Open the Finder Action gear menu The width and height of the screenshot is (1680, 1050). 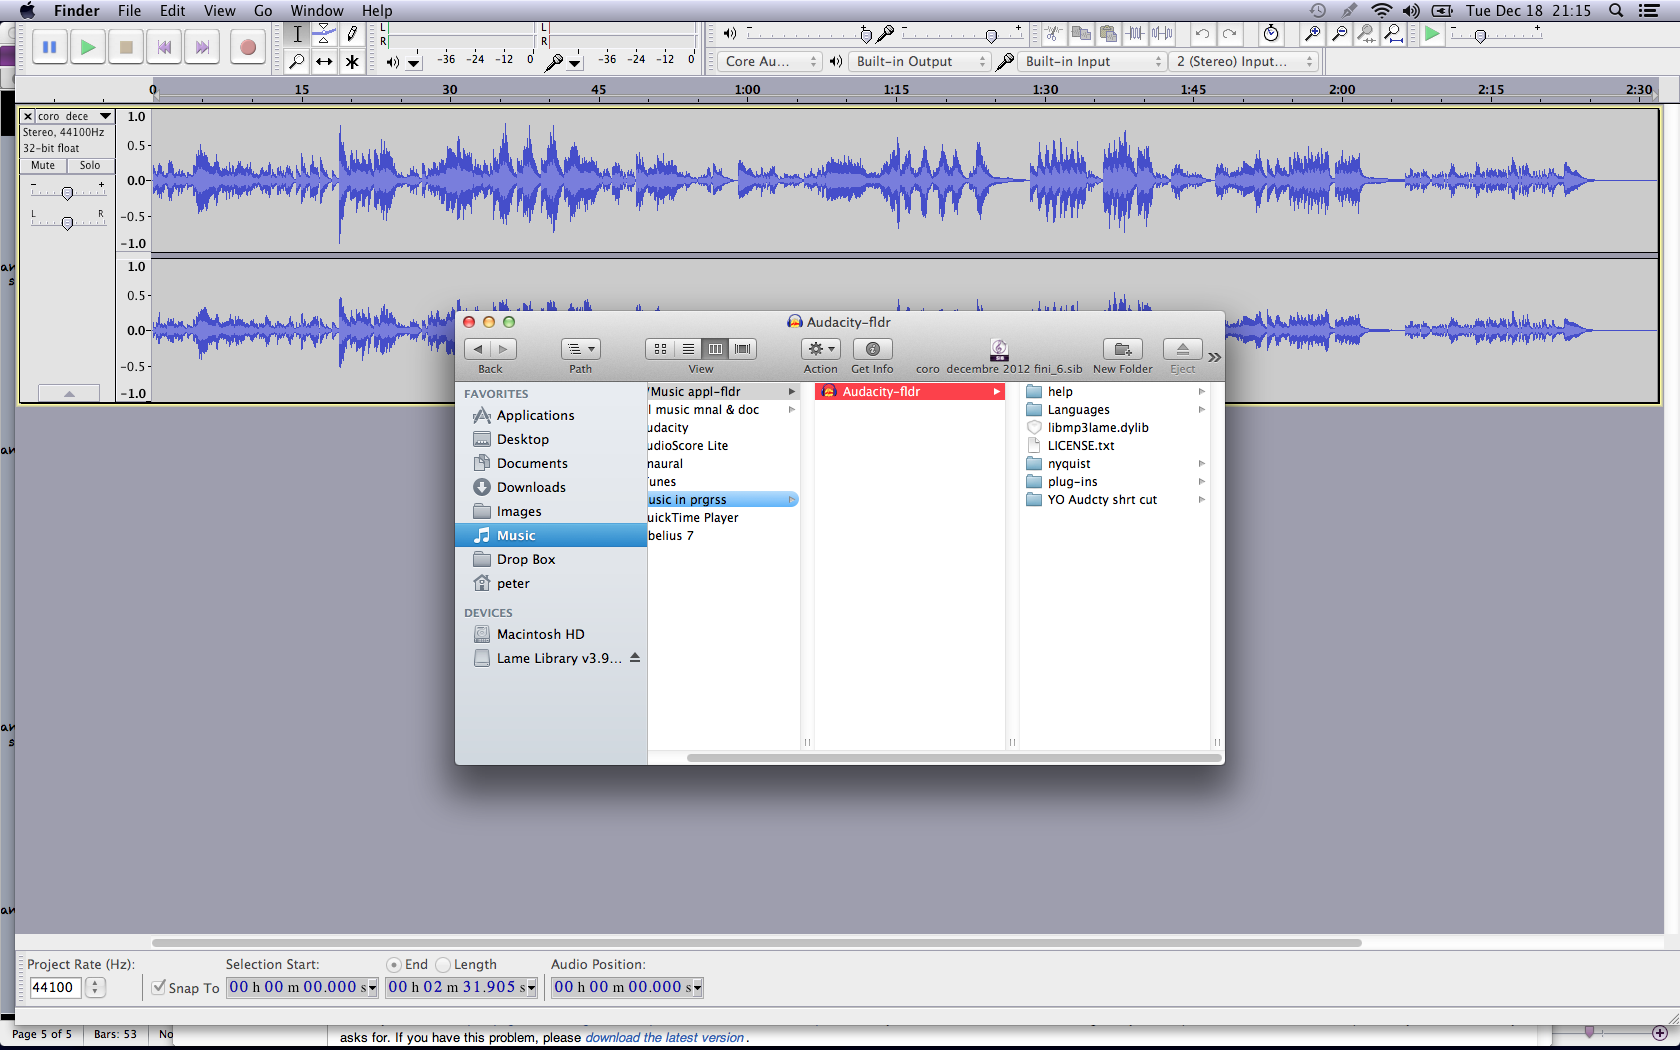tap(821, 349)
